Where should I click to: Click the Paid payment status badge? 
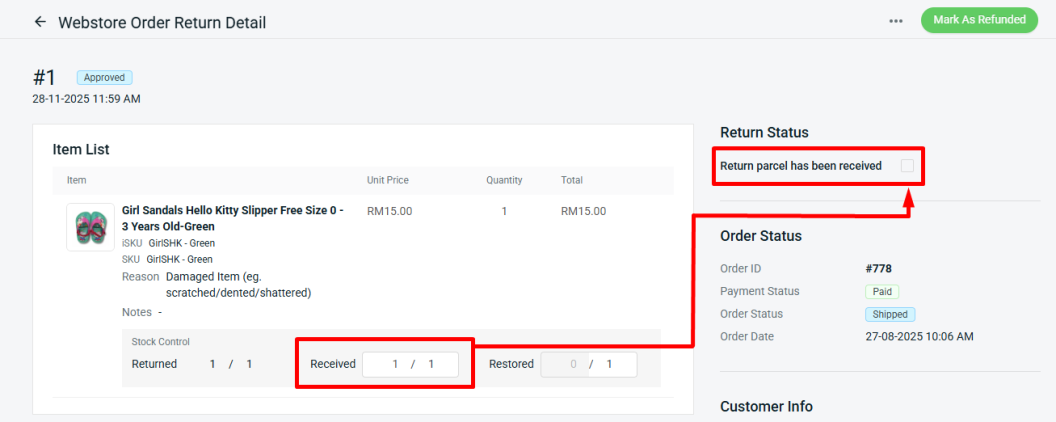882,291
